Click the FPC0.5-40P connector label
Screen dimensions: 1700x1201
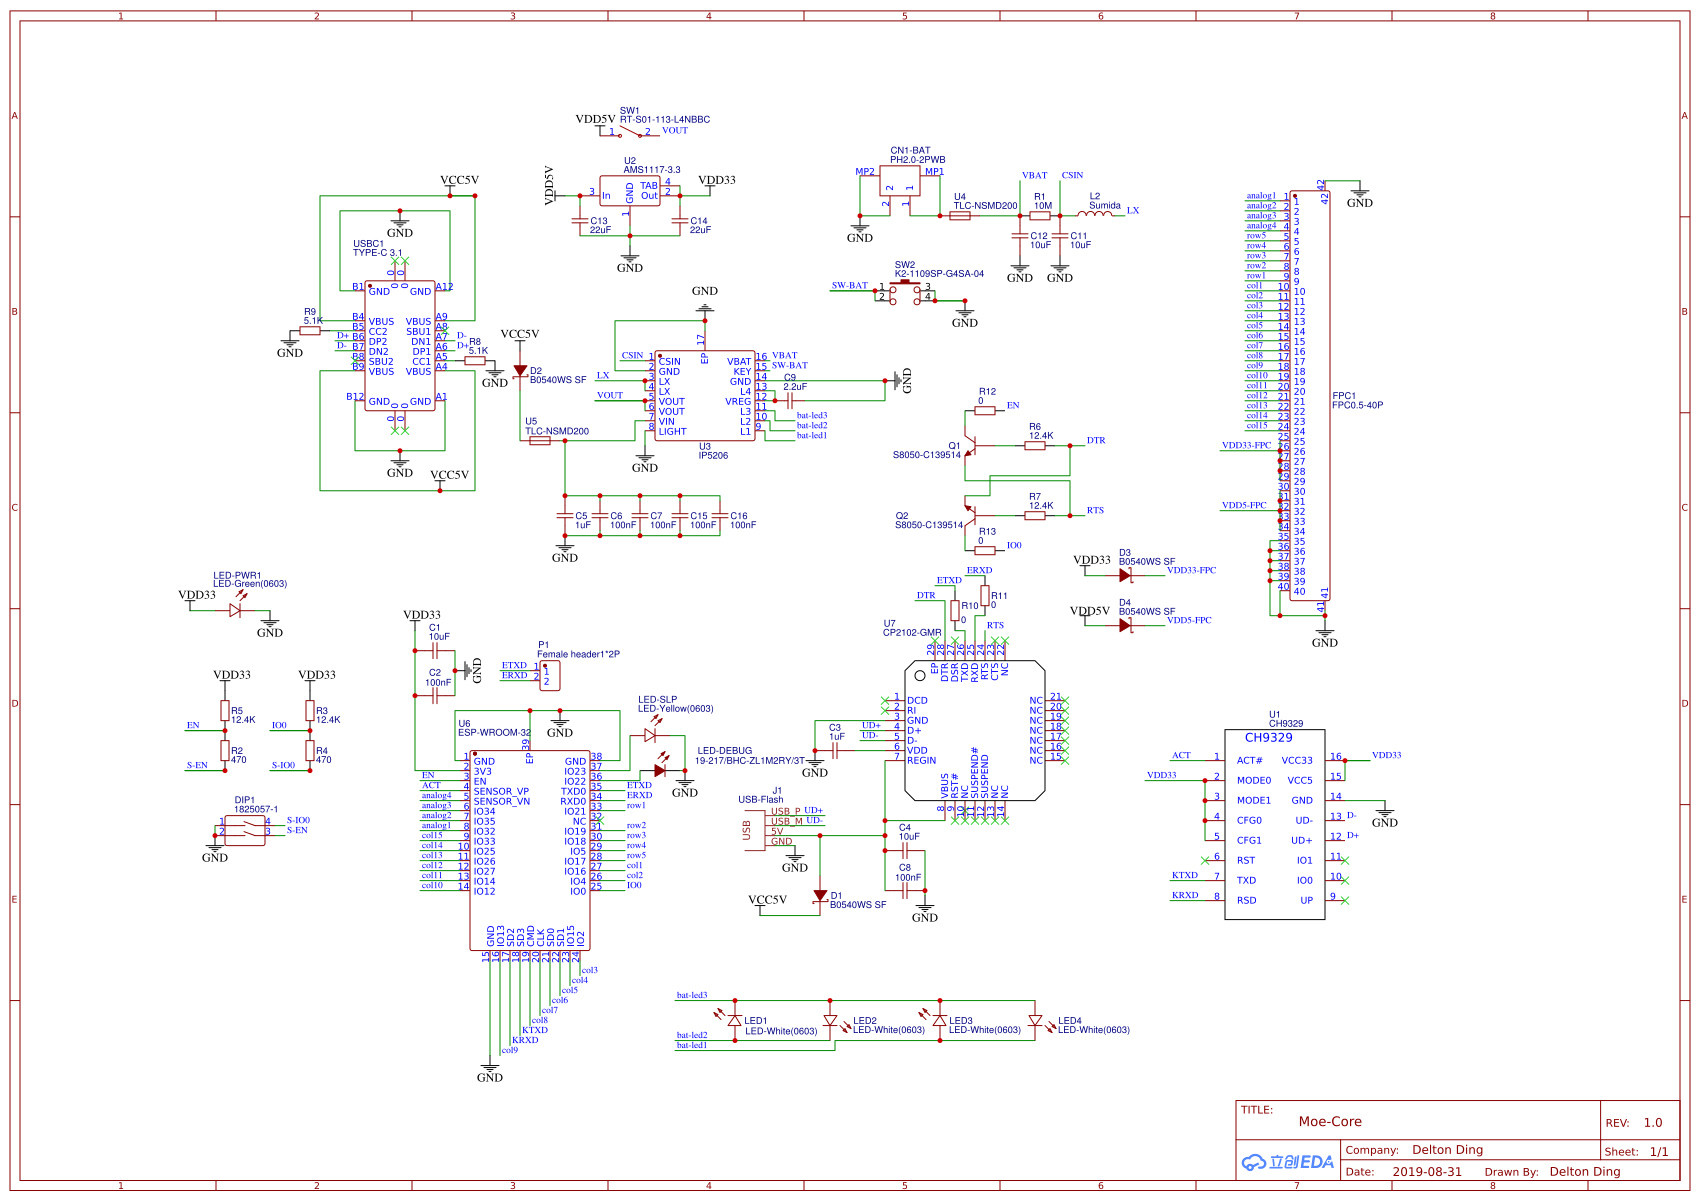(x=1357, y=406)
